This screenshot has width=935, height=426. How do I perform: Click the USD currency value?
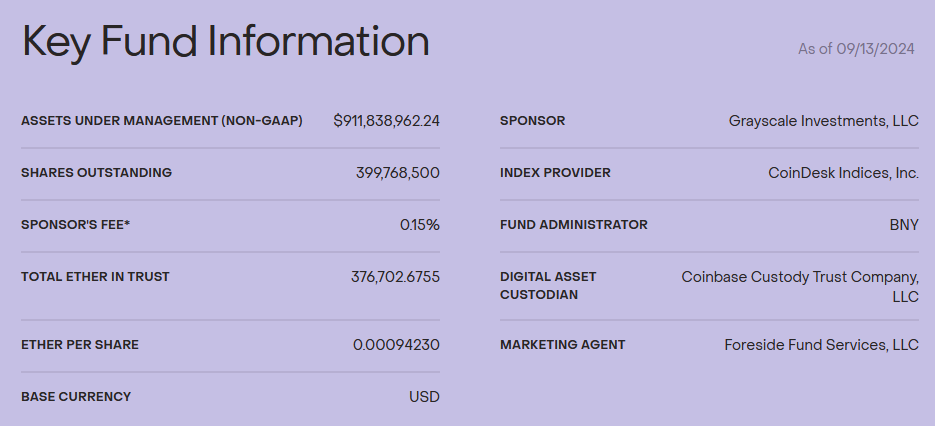[424, 397]
